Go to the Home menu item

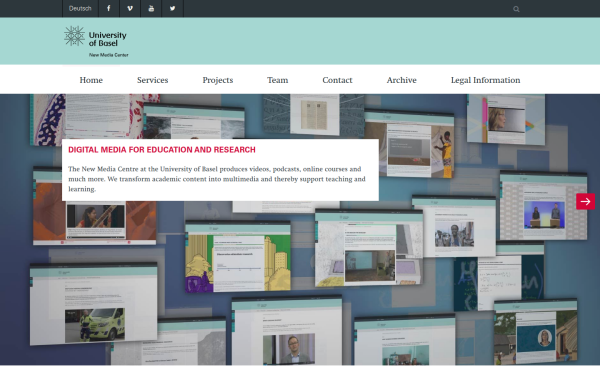pos(91,80)
